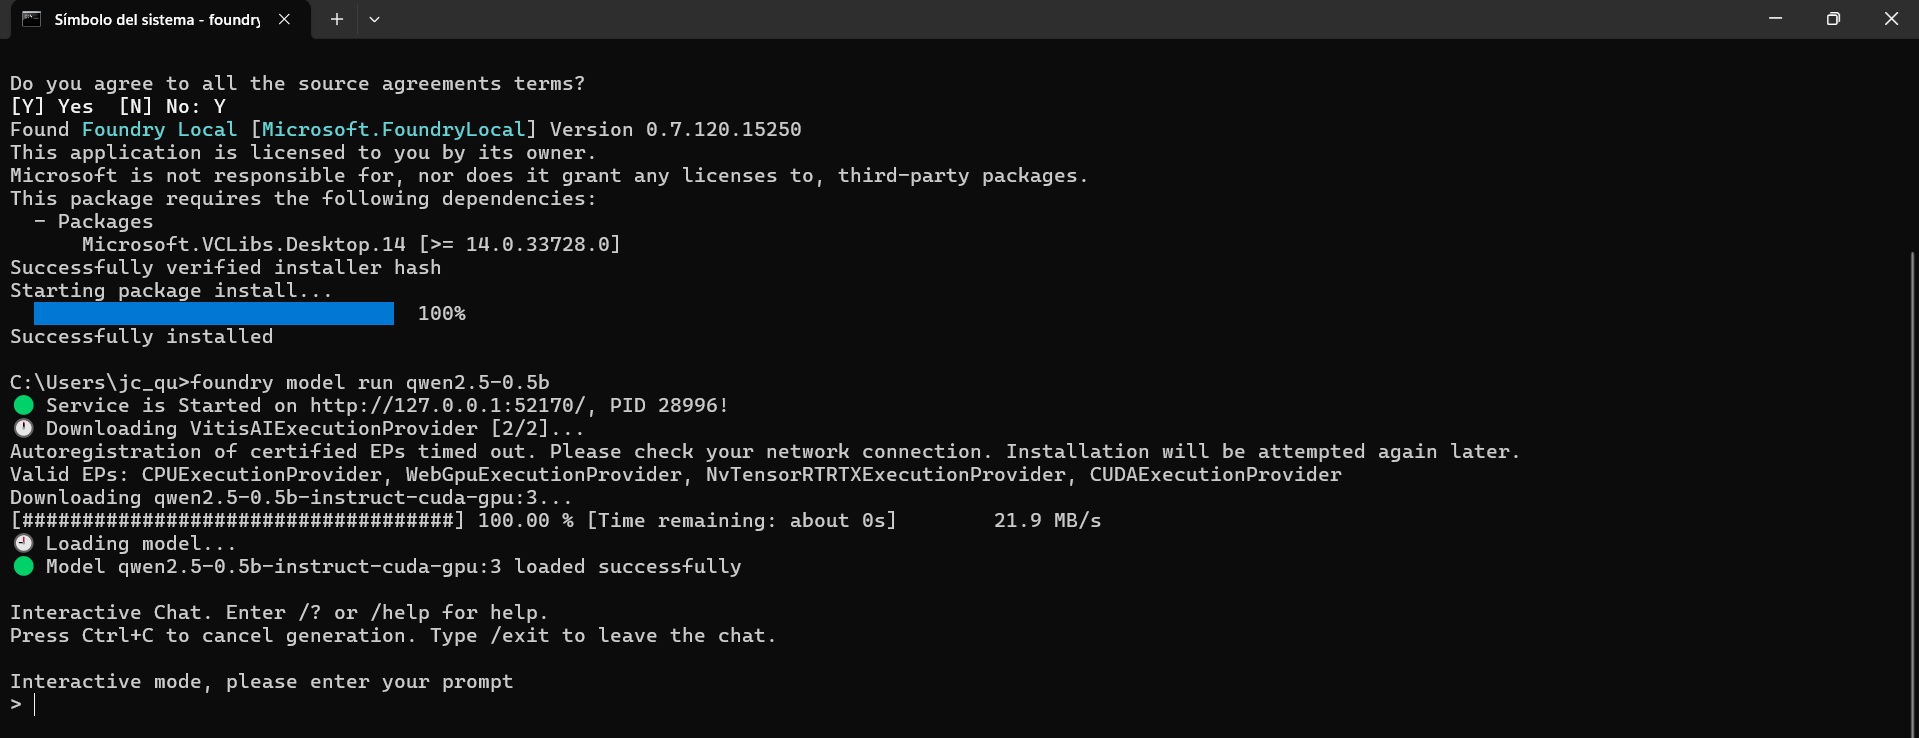Close the terminal window
Image resolution: width=1919 pixels, height=738 pixels.
pos(1891,19)
